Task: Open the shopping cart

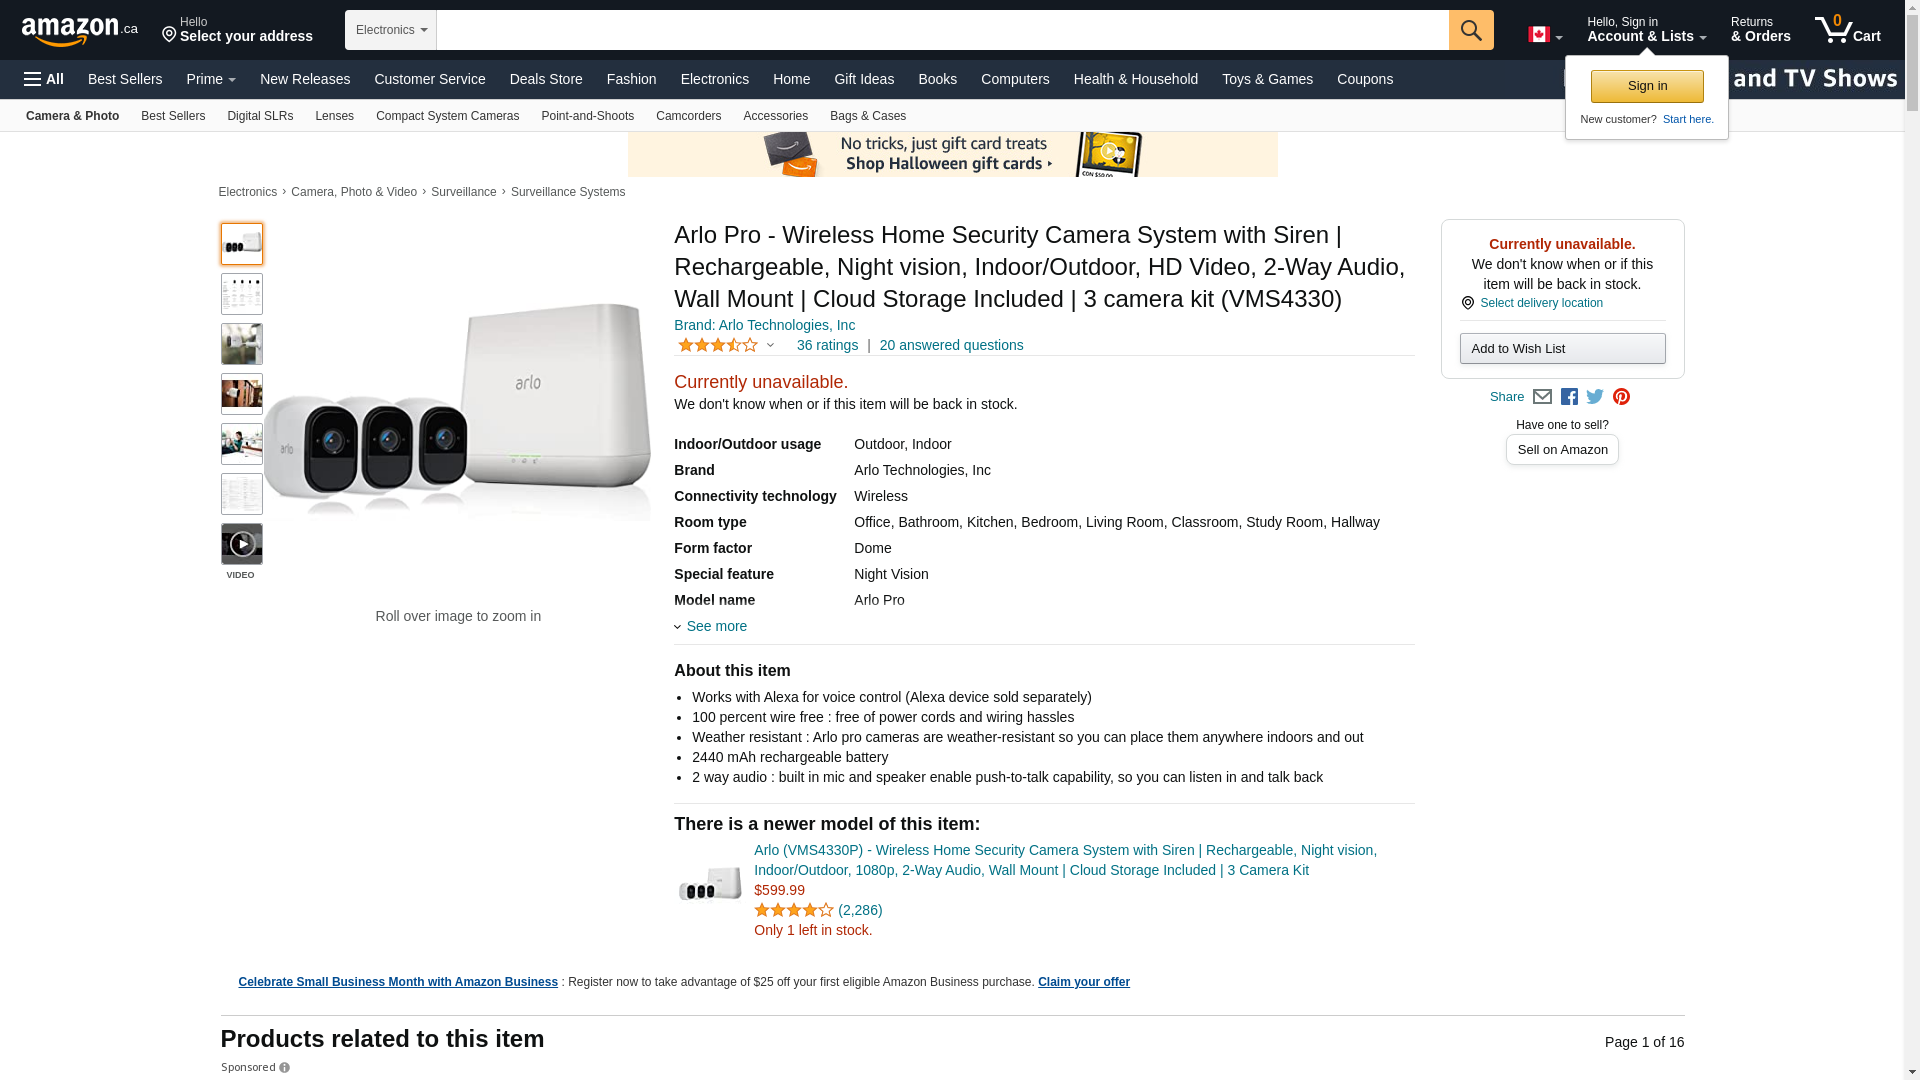Action: (1847, 30)
